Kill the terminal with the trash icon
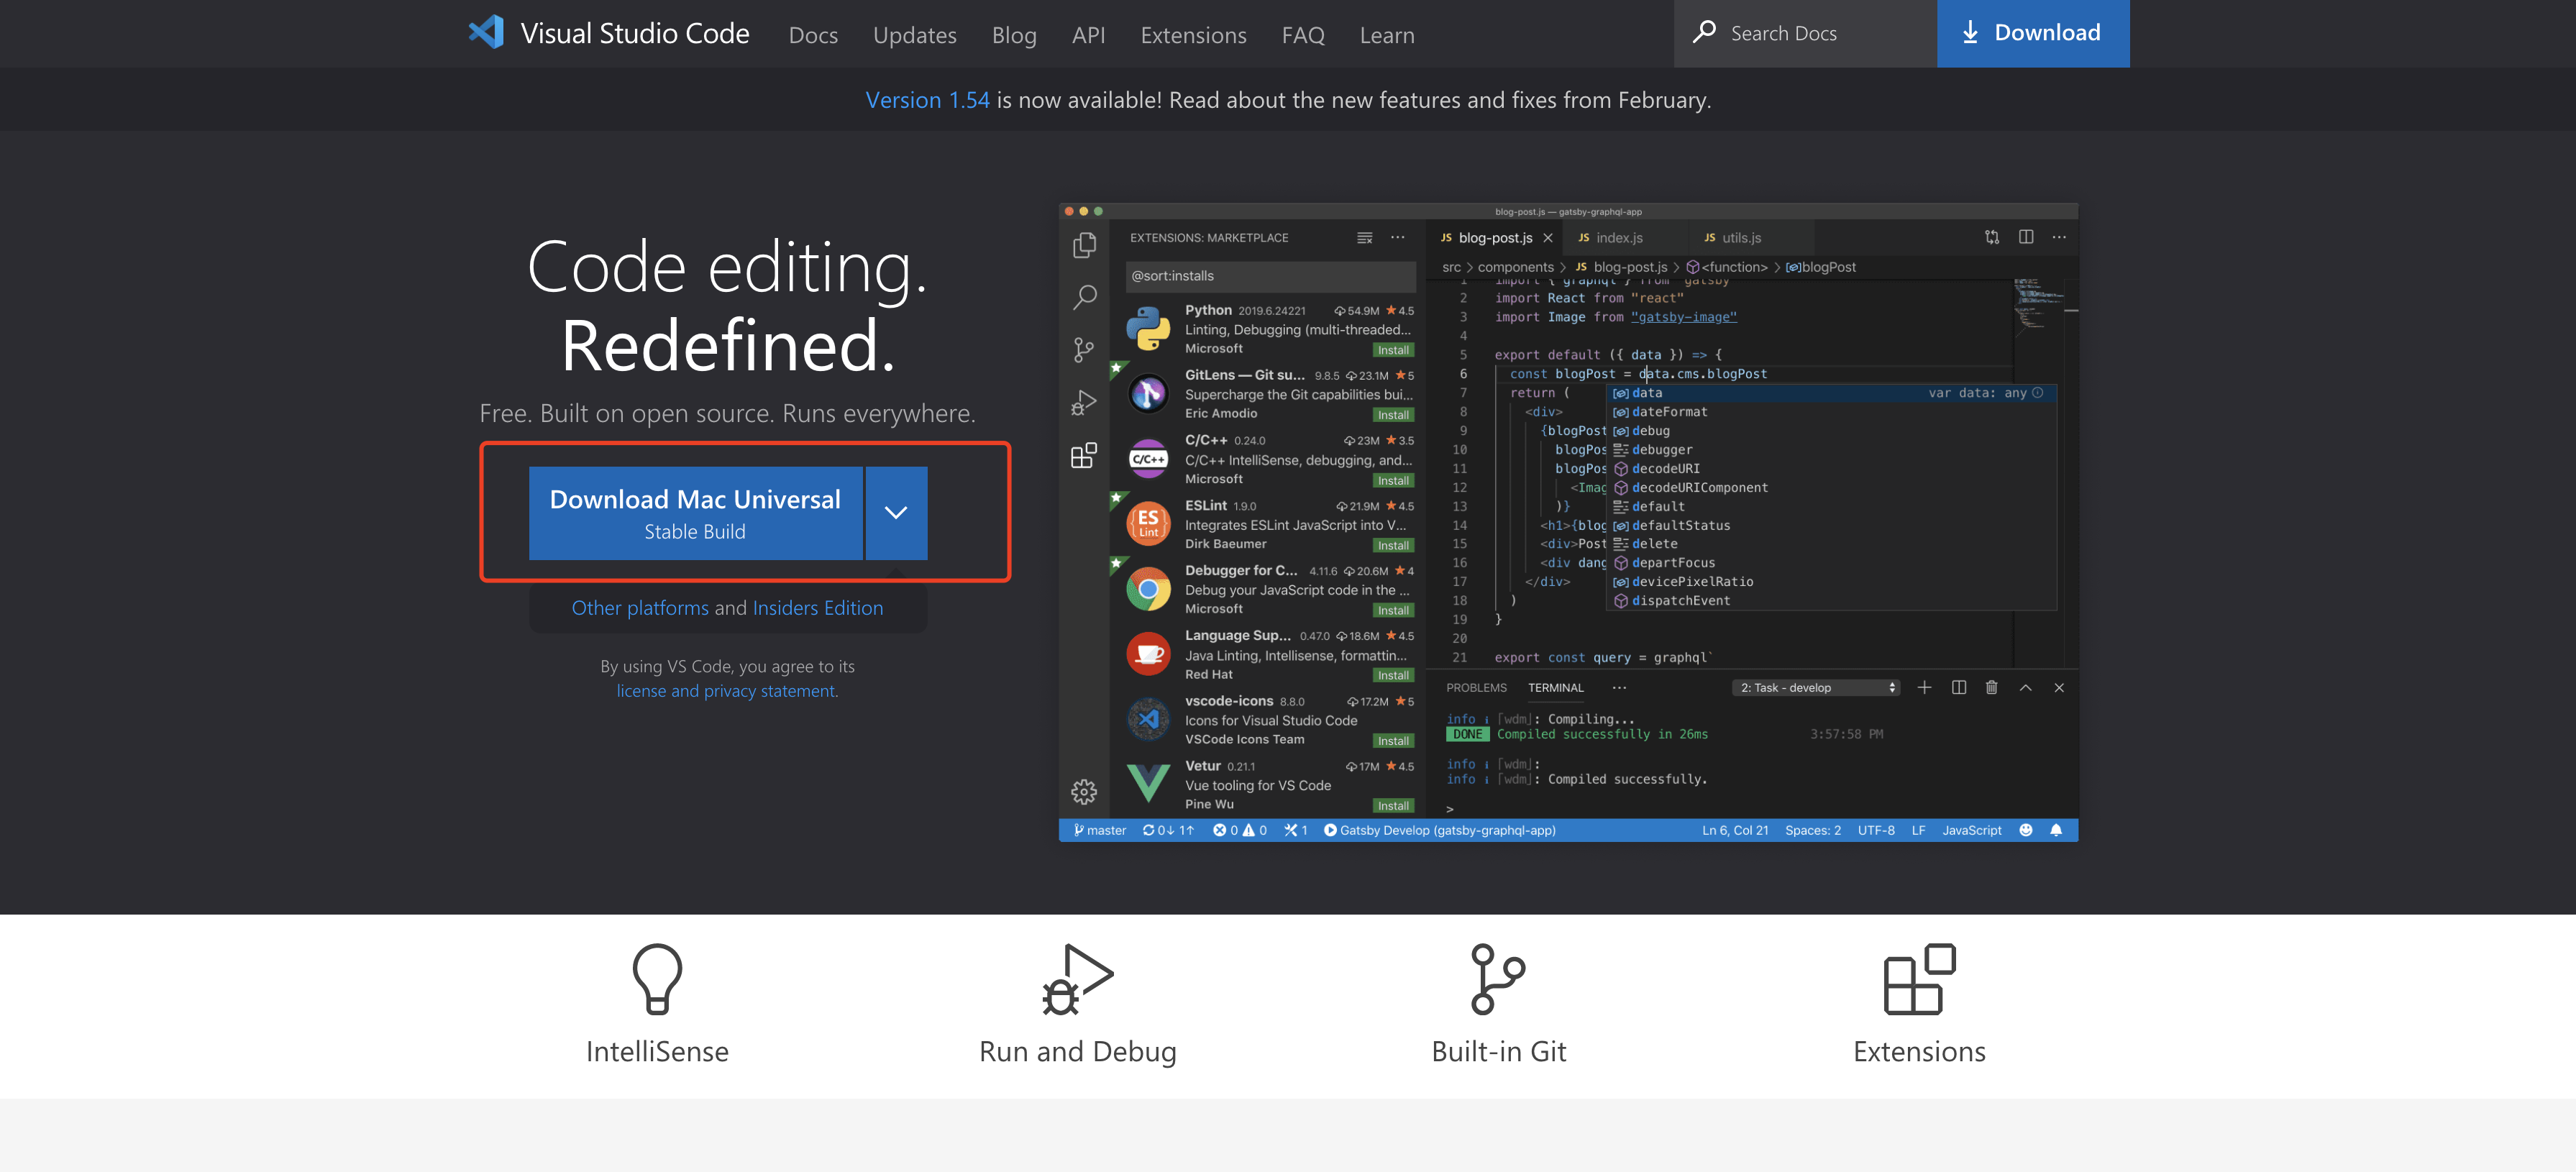2576x1172 pixels. 1992,687
